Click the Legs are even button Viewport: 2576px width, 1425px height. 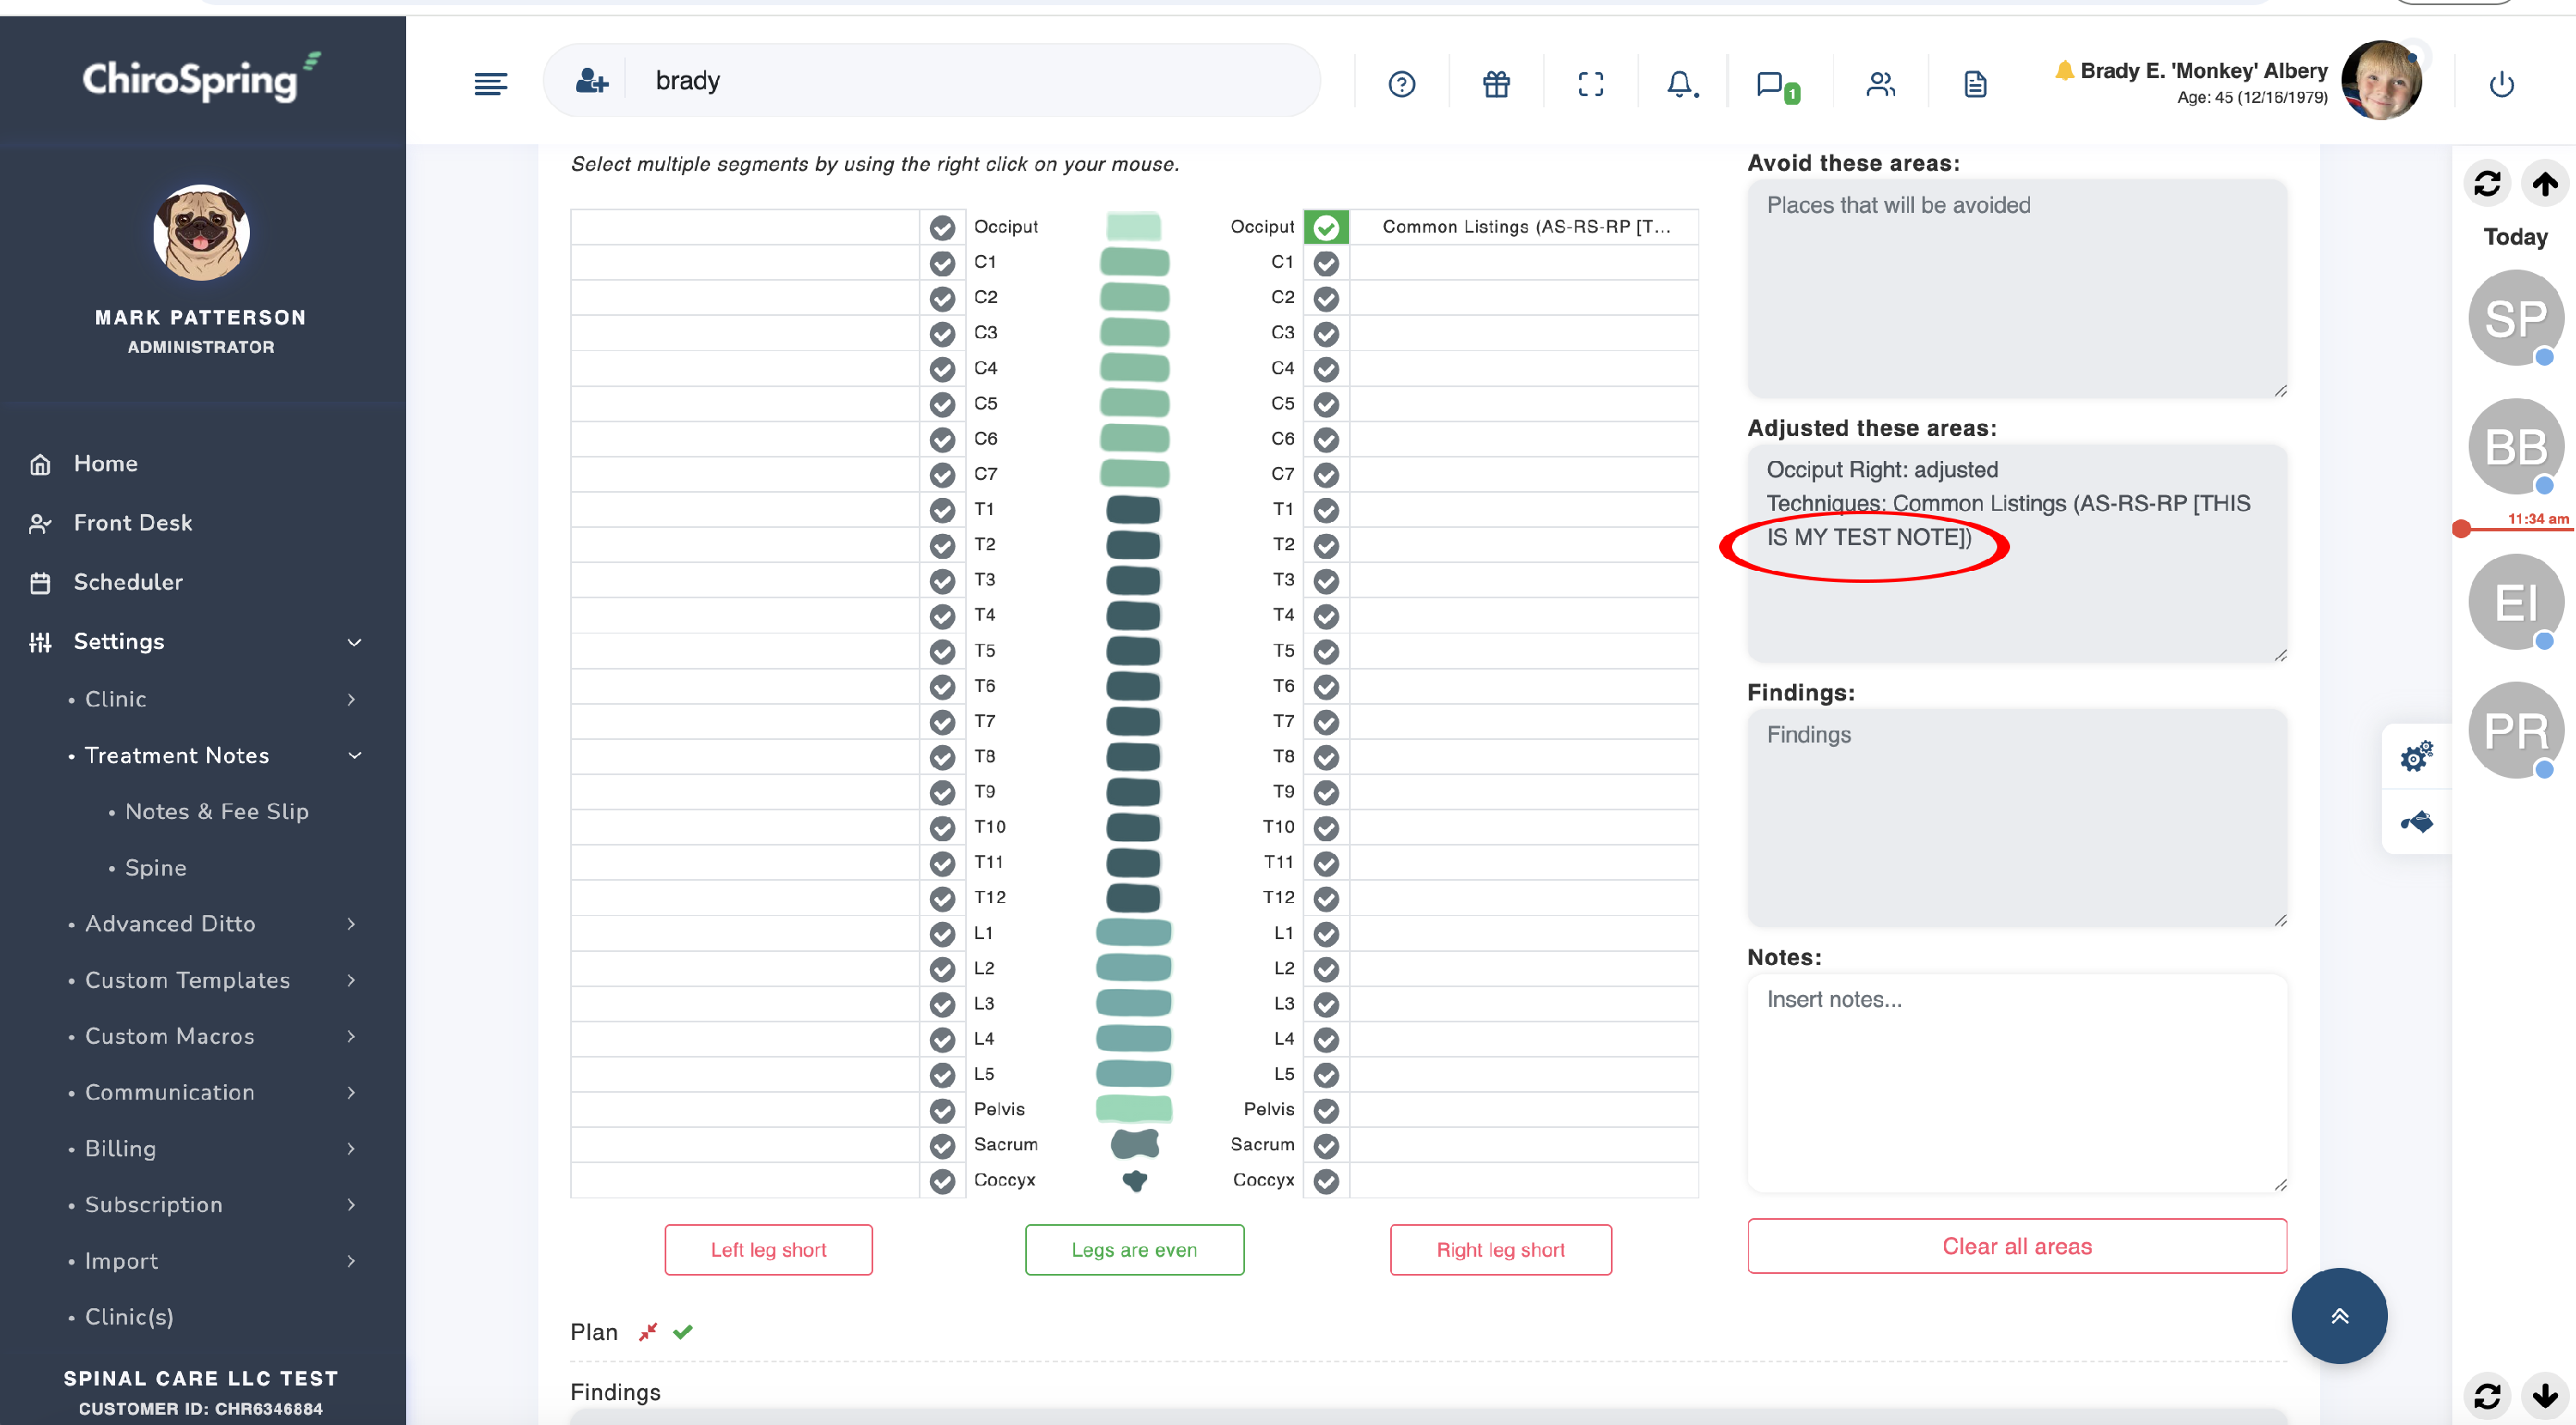[1134, 1249]
